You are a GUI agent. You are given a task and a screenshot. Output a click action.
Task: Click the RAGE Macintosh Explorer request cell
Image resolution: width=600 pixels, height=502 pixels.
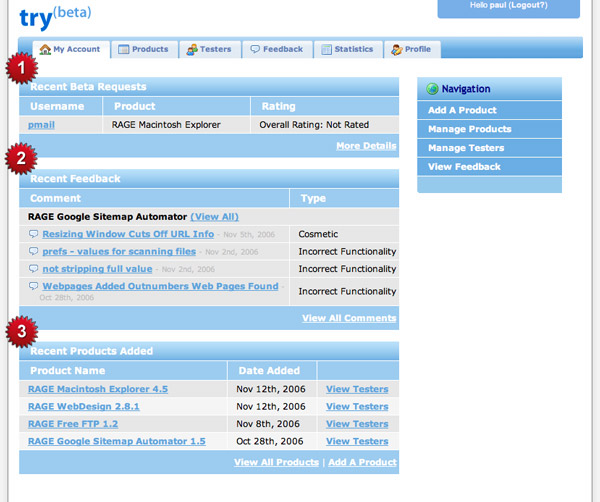point(176,125)
